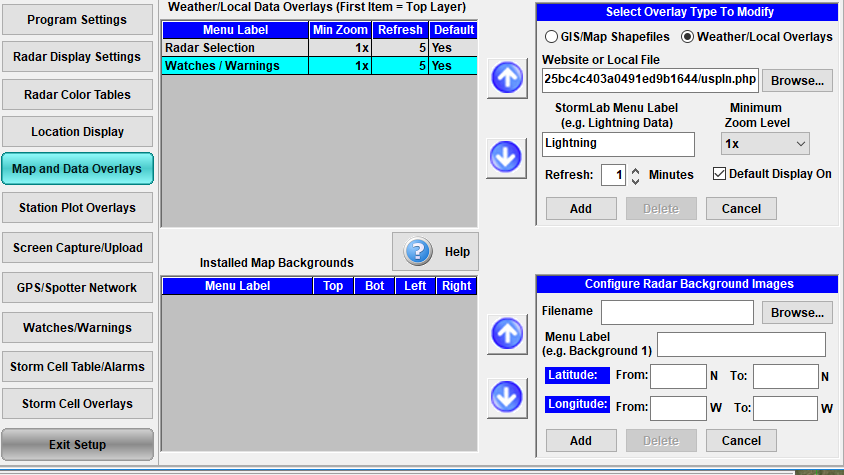
Task: Click the blue question mark Help icon
Action: click(418, 252)
